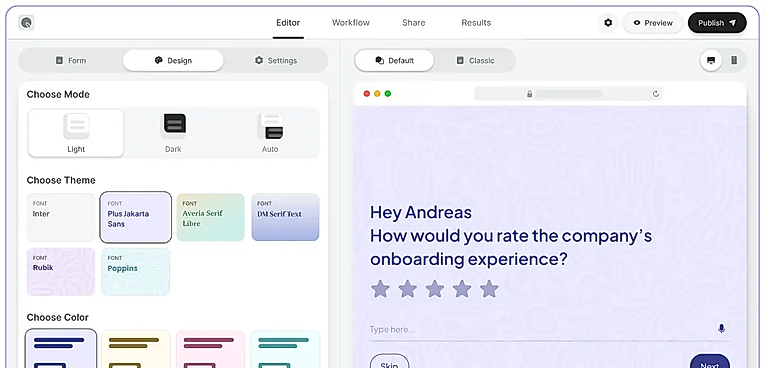The width and height of the screenshot is (765, 368).
Task: Choose the Auto mode option
Action: pos(270,133)
